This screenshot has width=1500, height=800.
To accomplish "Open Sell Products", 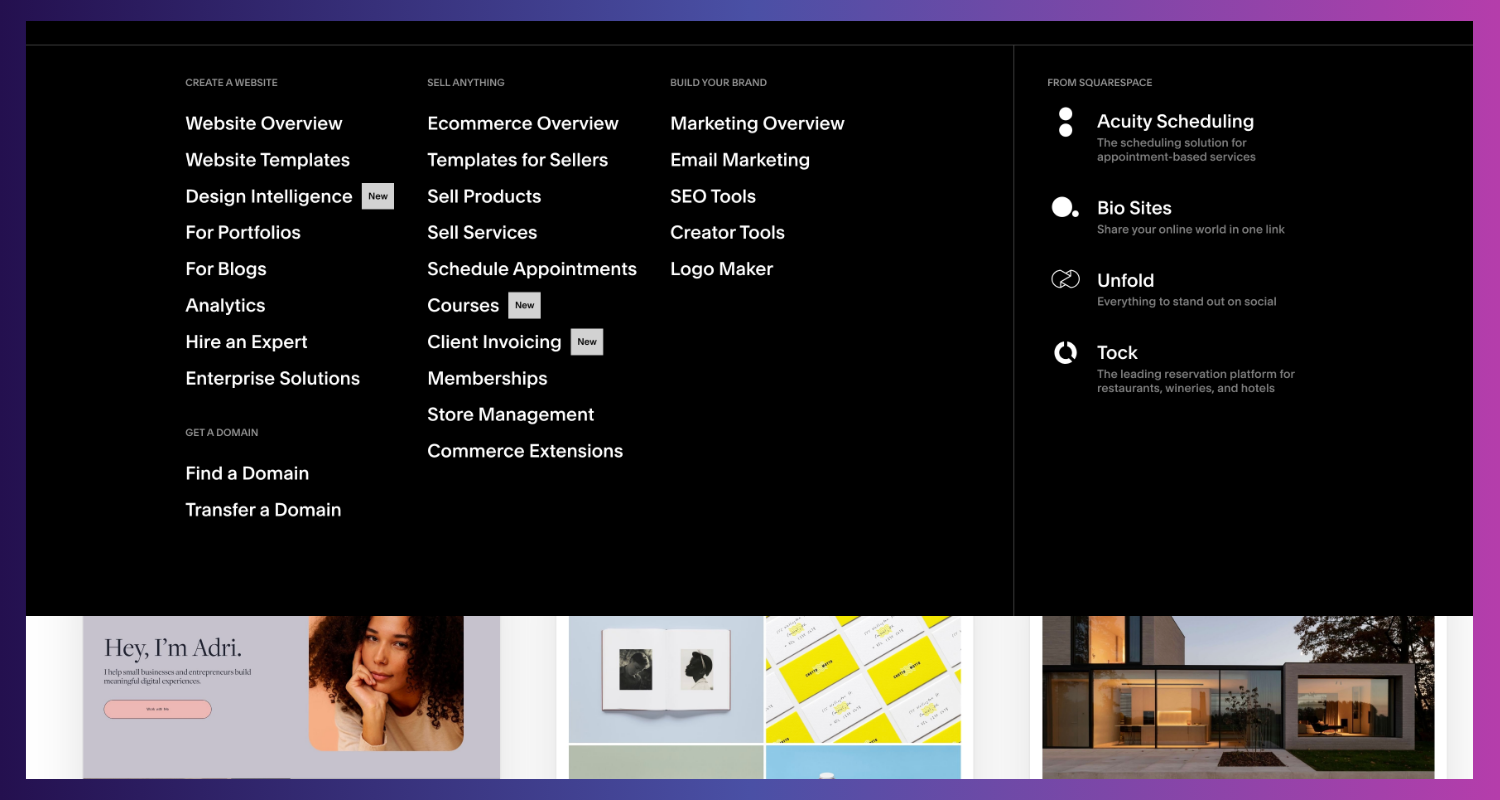I will (484, 196).
